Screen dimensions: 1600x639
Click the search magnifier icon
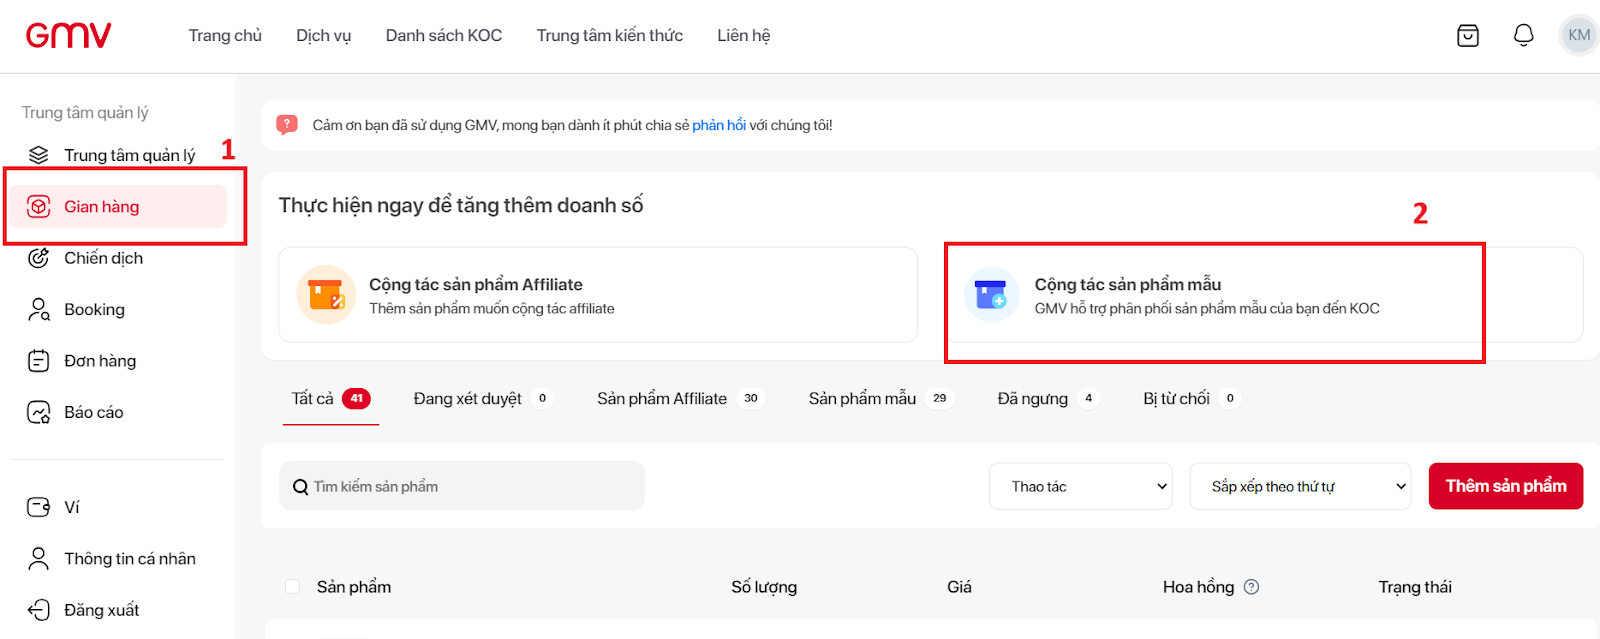coord(300,487)
